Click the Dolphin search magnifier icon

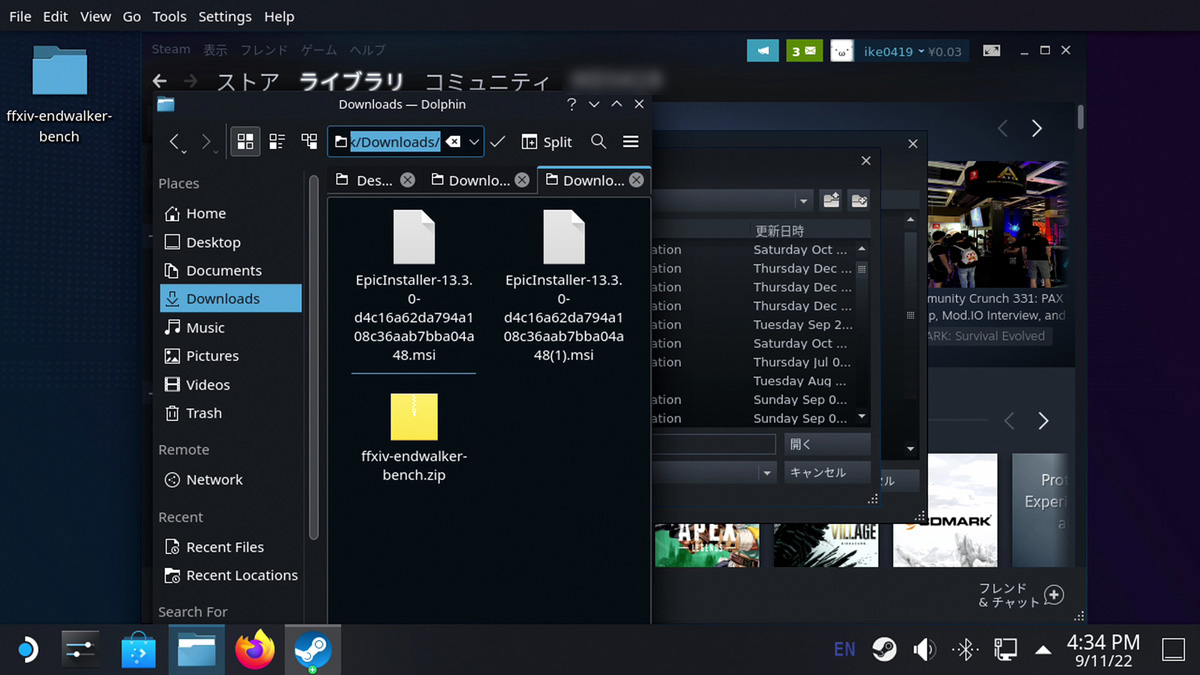coord(598,142)
